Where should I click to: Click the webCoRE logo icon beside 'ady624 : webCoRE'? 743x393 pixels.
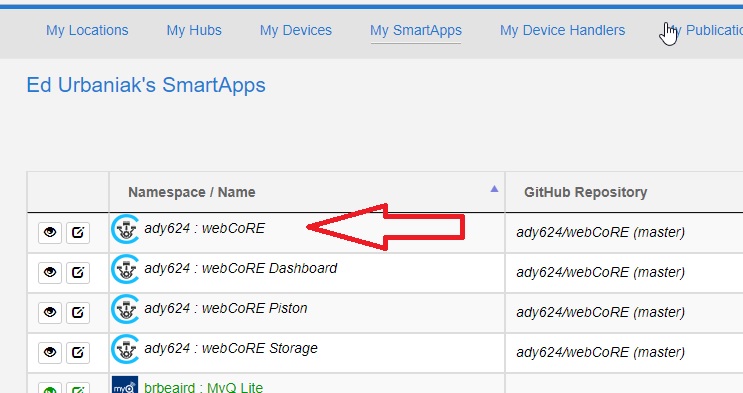click(125, 229)
